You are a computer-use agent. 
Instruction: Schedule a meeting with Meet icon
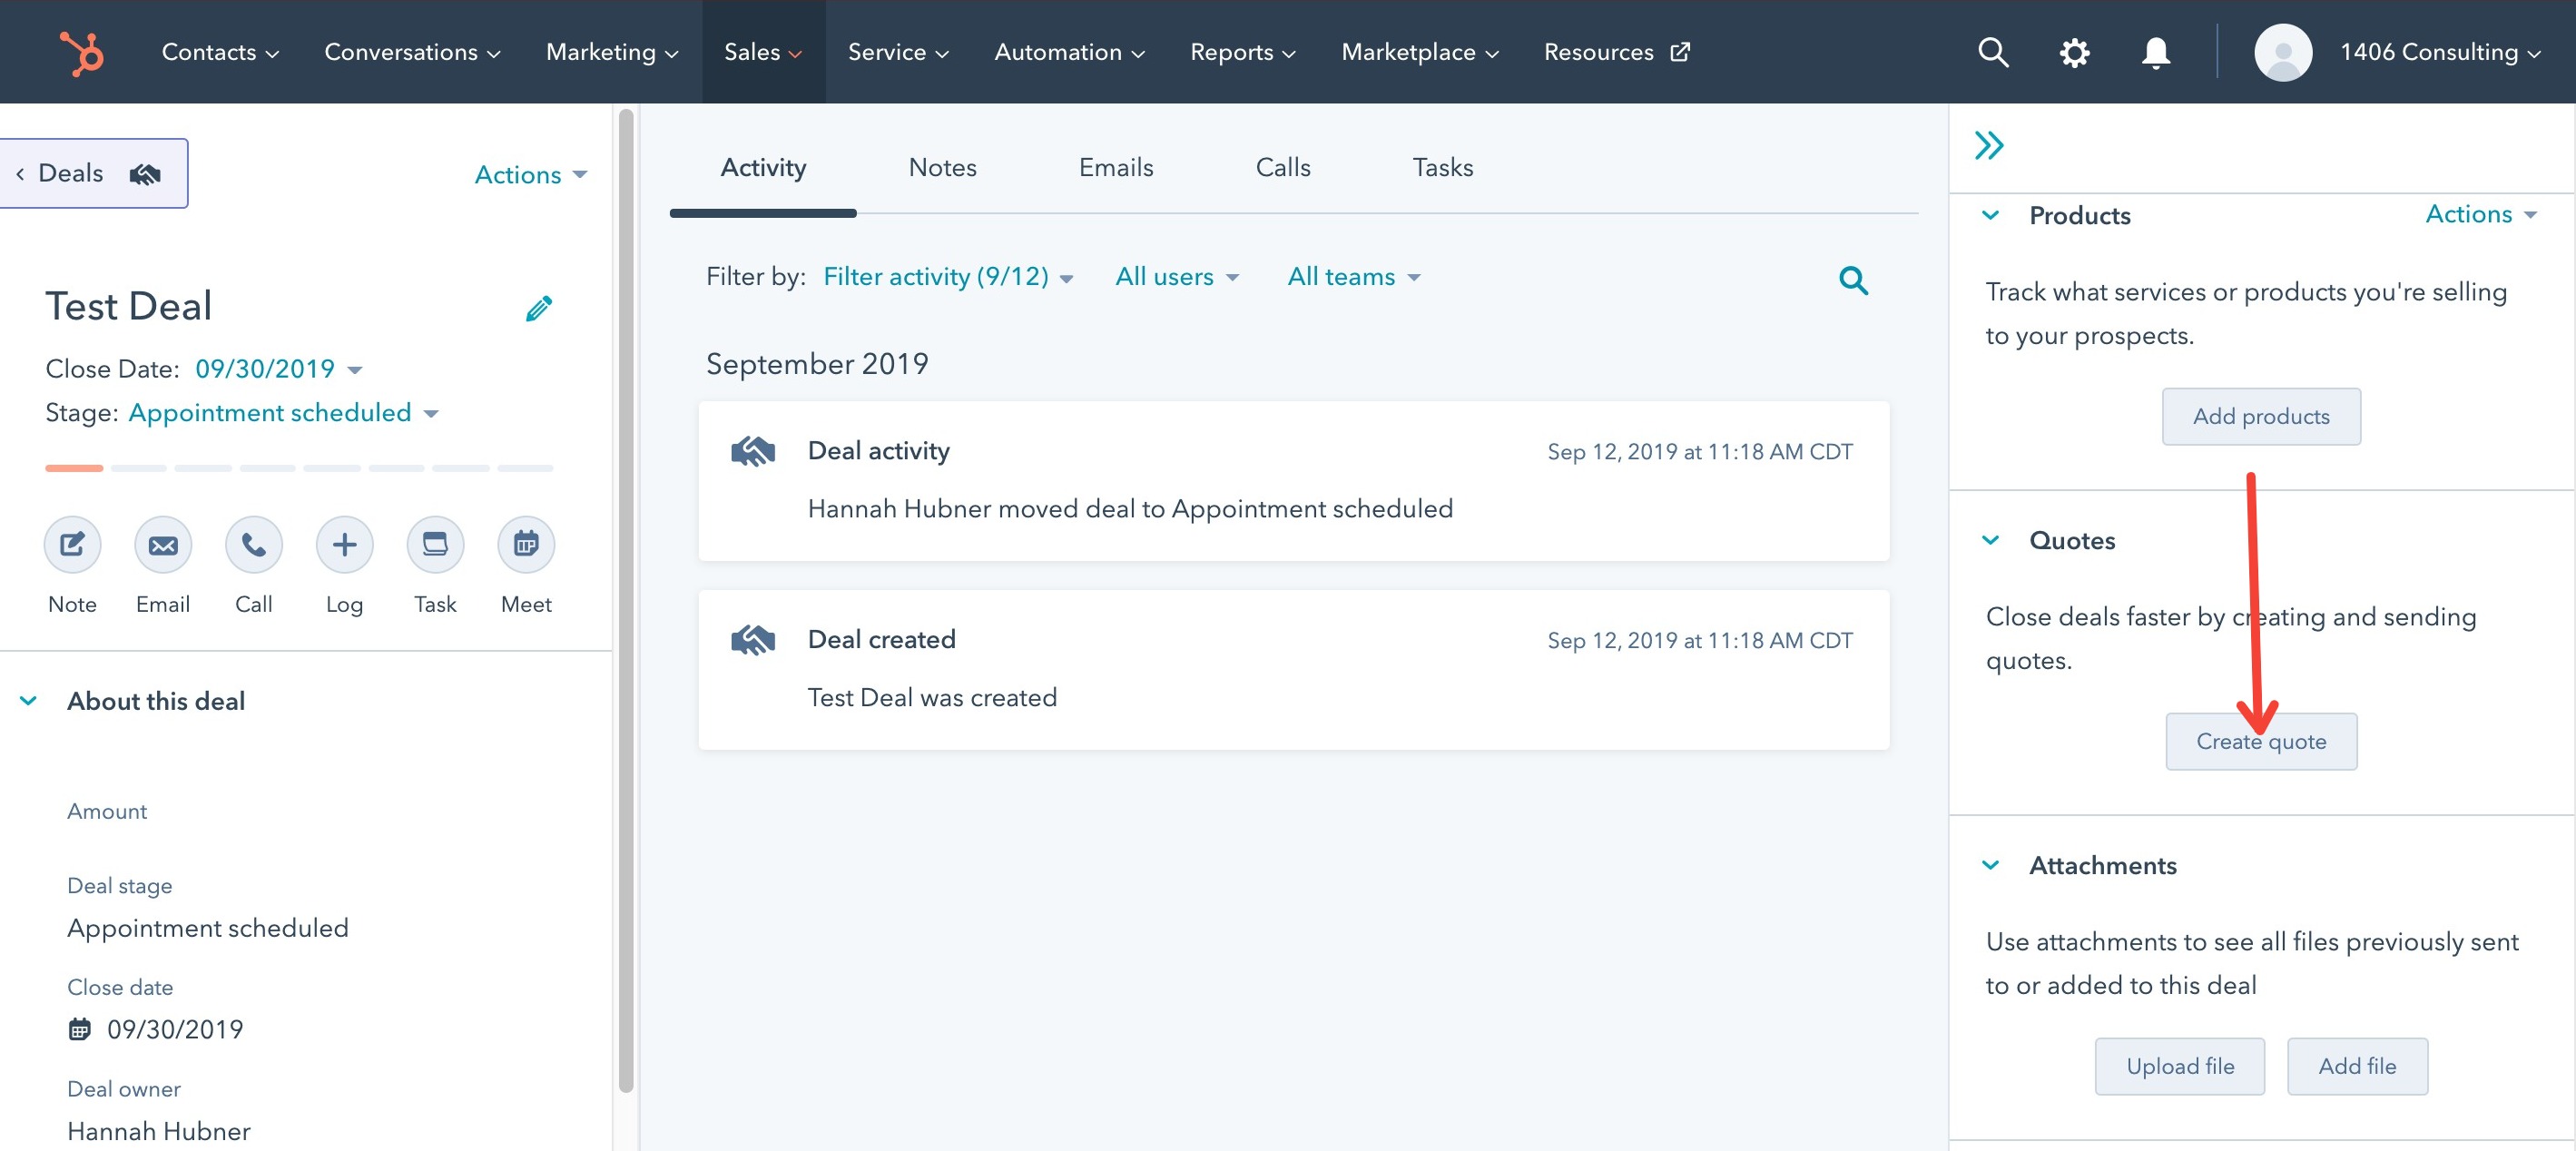pyautogui.click(x=526, y=545)
